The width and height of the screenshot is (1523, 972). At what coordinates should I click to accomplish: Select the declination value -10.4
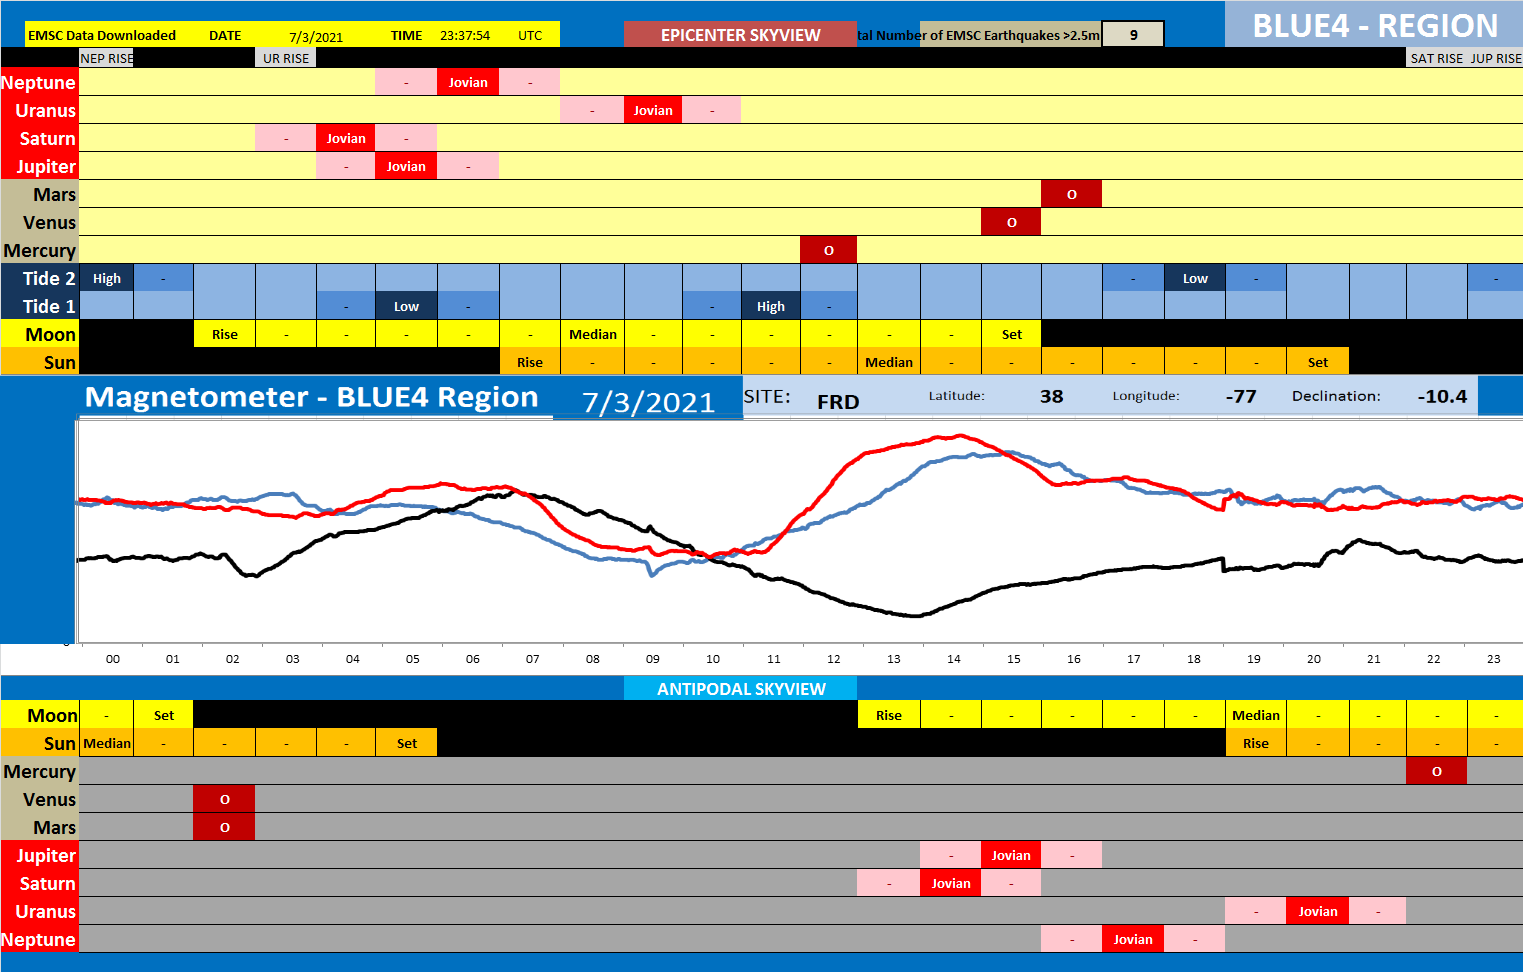point(1442,396)
